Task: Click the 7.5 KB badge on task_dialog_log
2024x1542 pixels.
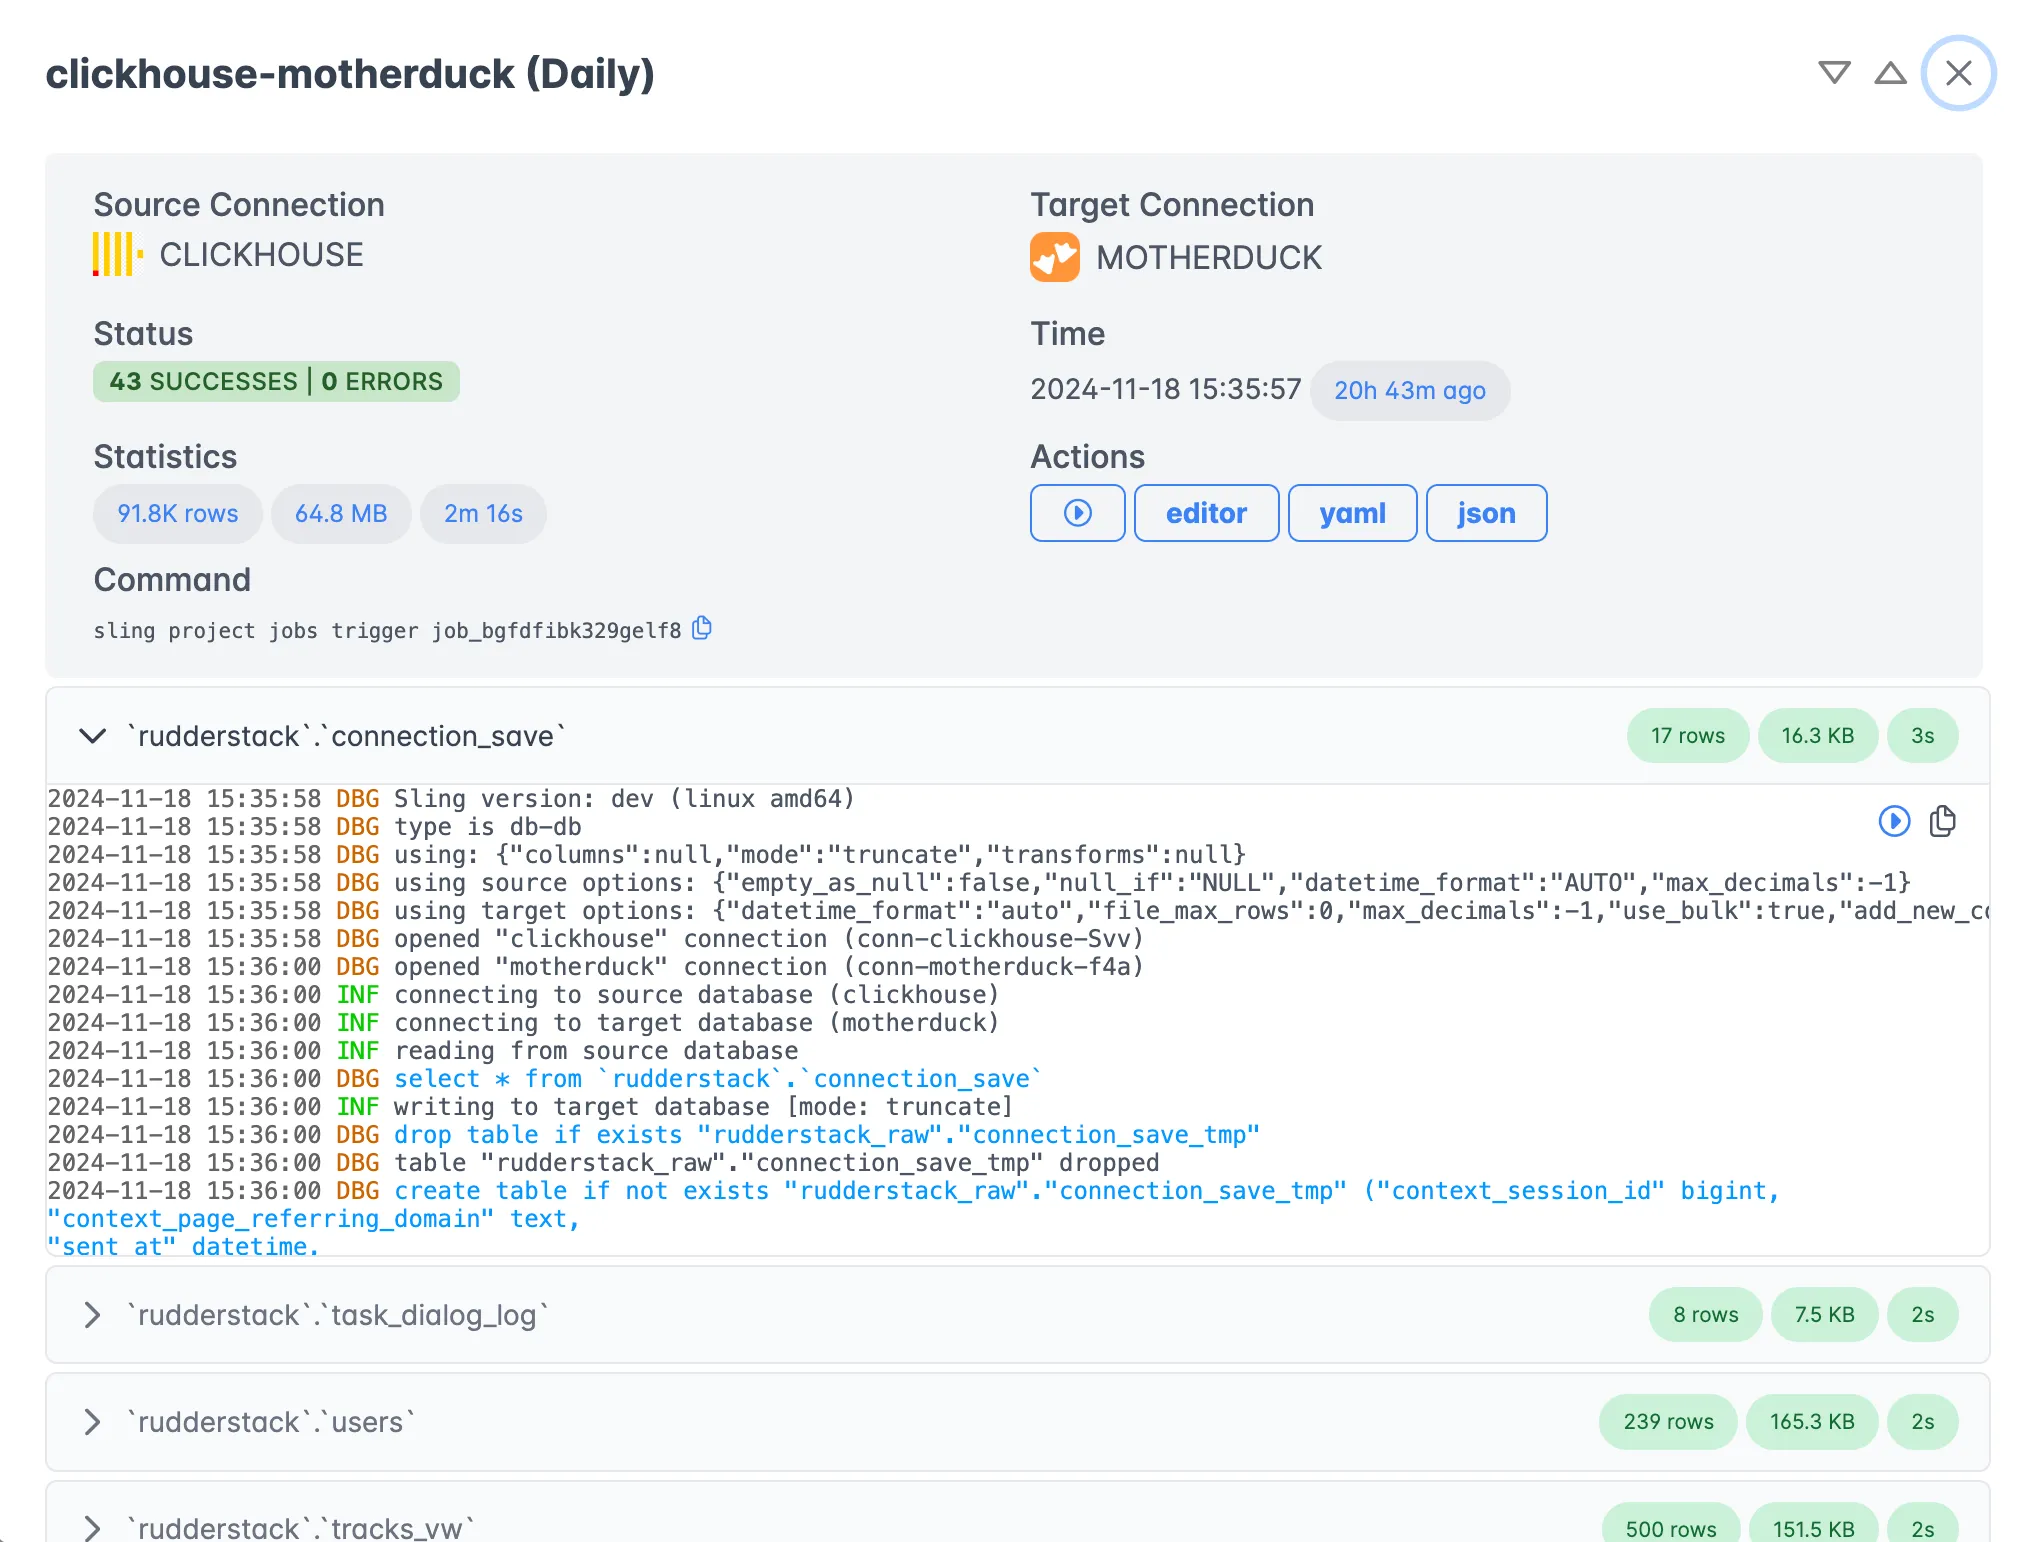Action: pyautogui.click(x=1824, y=1315)
